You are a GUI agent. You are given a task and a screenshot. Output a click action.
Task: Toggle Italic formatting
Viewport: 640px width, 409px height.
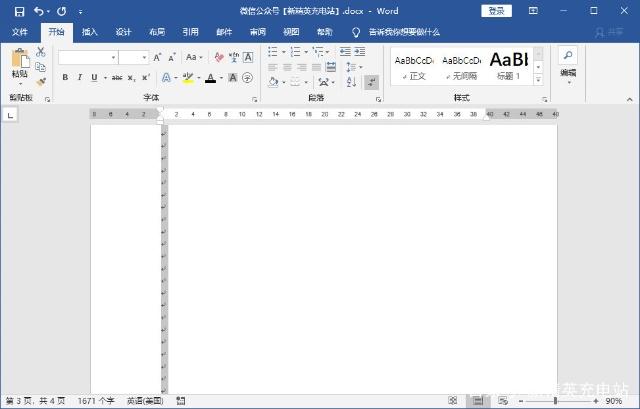pyautogui.click(x=80, y=77)
